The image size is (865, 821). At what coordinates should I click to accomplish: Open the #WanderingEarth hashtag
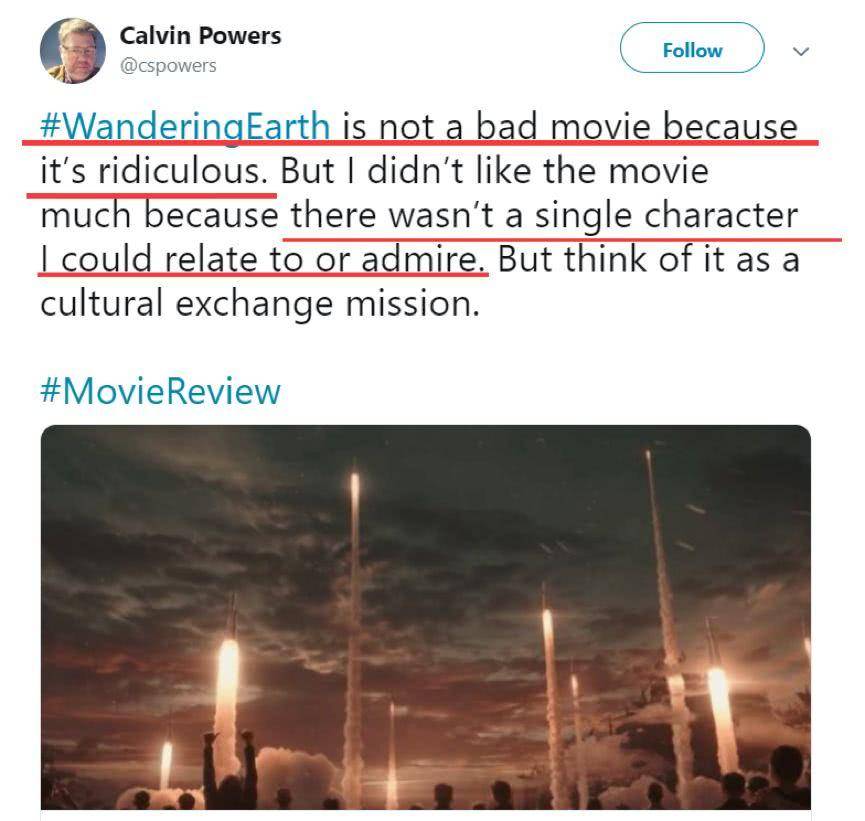185,126
